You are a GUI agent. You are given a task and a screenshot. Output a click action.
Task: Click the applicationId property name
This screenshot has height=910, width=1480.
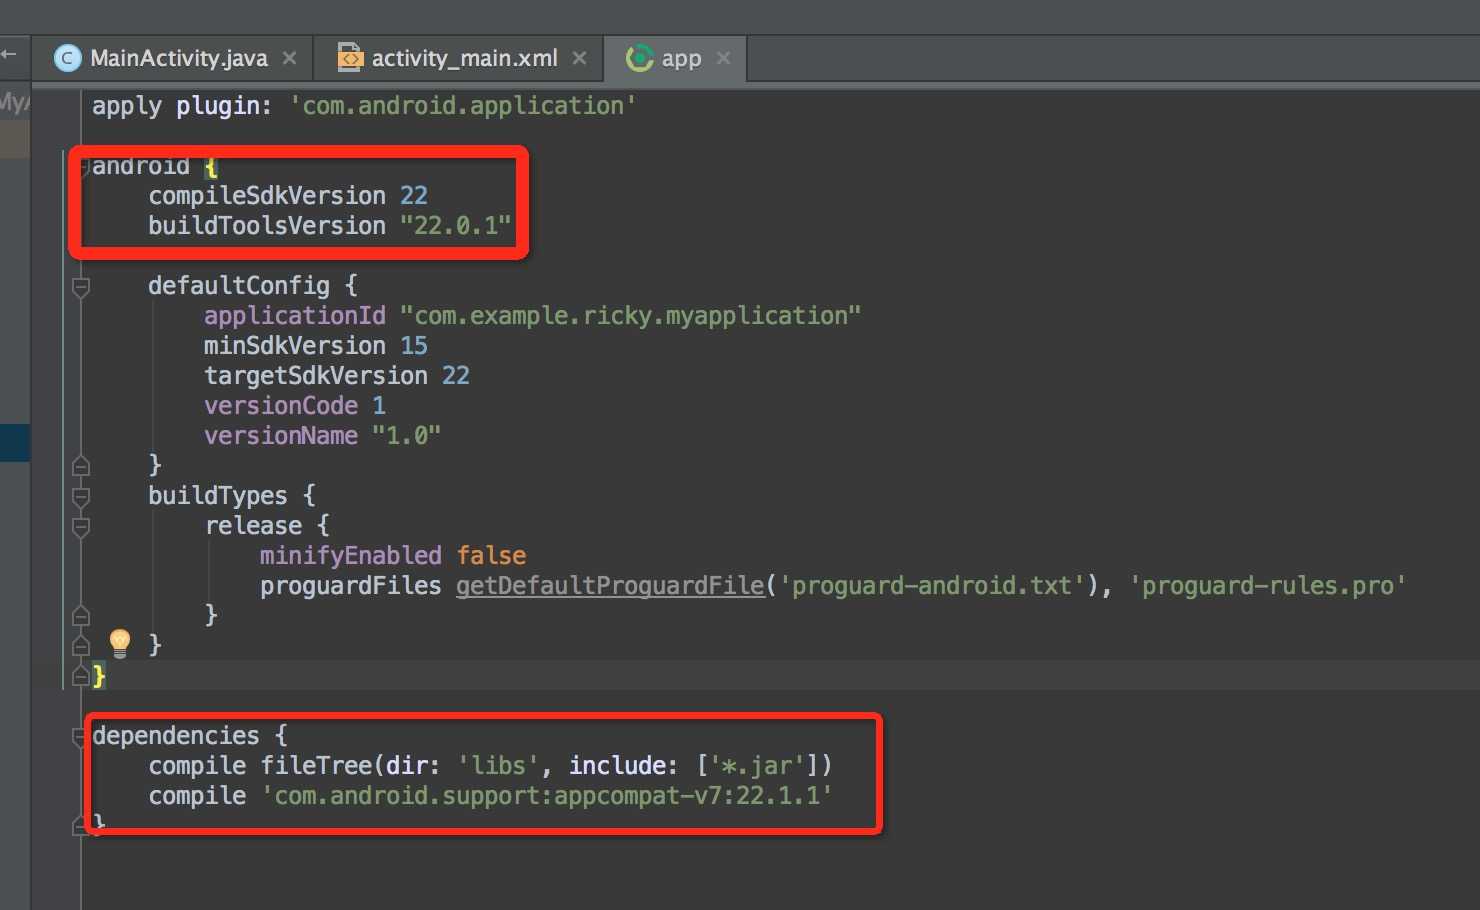pos(295,315)
